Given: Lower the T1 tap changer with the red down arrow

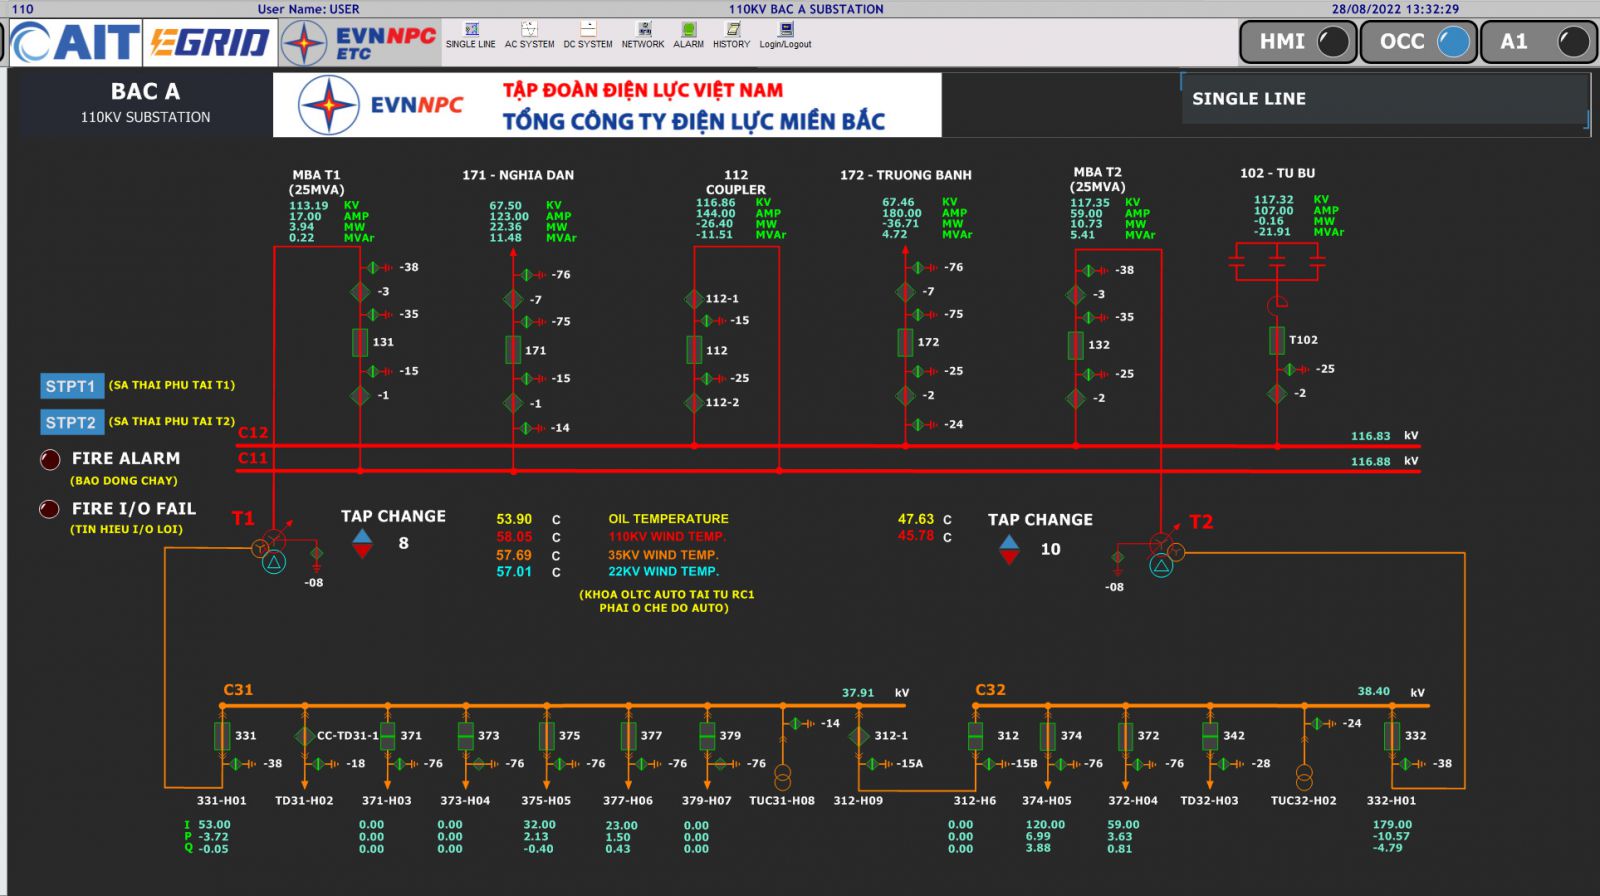Looking at the screenshot, I should click(x=362, y=551).
